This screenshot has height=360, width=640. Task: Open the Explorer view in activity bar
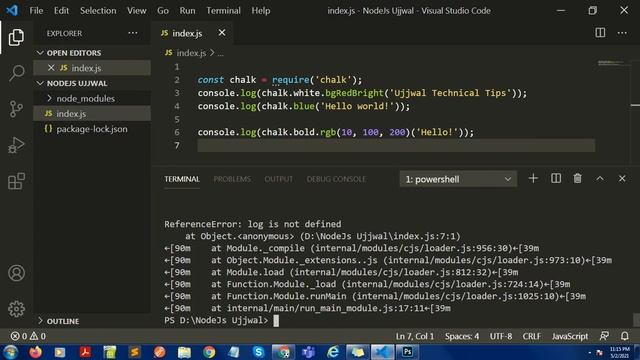click(16, 37)
